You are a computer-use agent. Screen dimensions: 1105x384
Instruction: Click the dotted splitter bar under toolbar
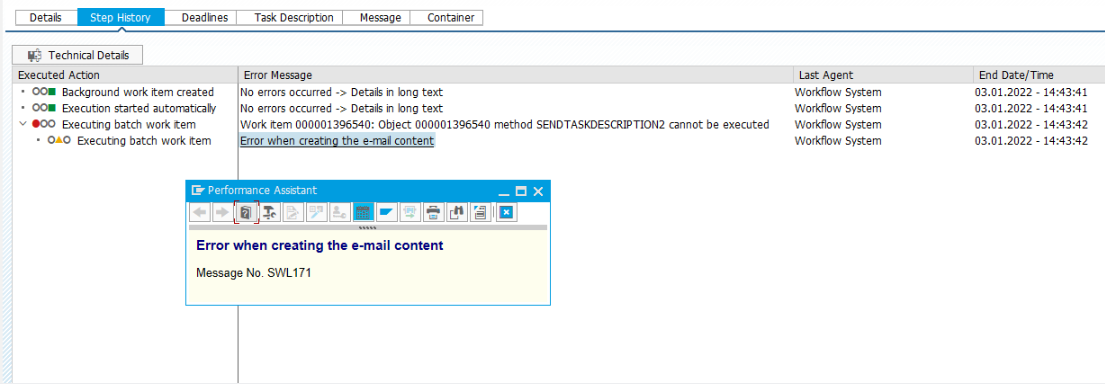click(368, 228)
